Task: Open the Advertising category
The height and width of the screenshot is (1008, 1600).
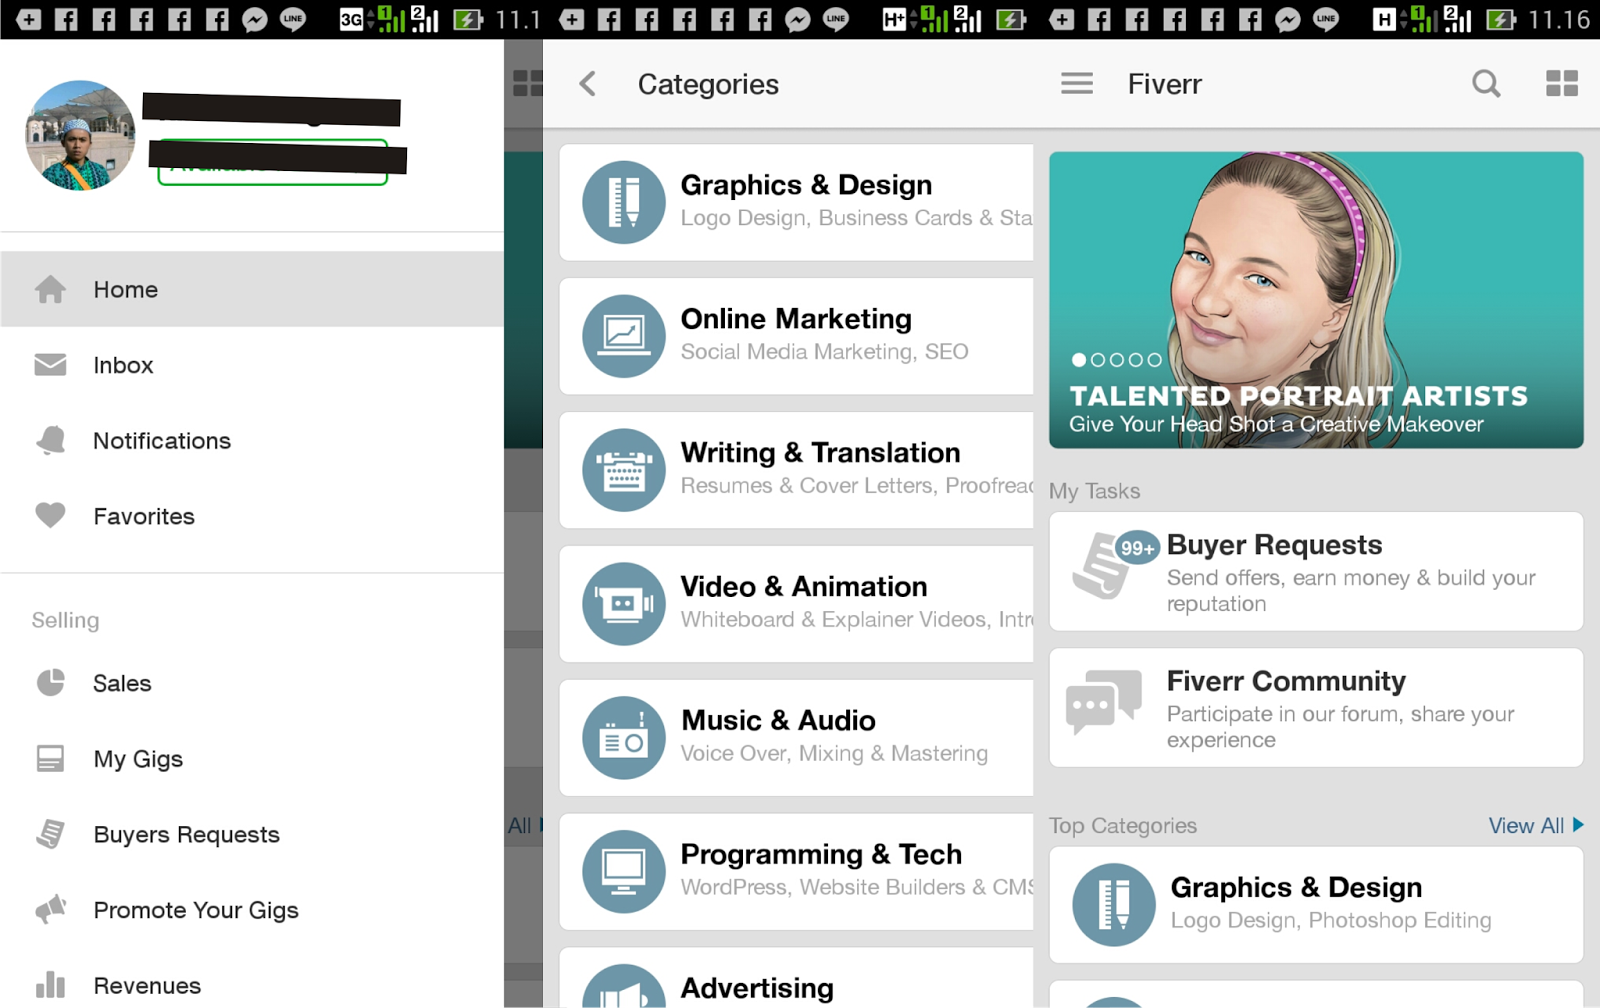Action: tap(796, 978)
